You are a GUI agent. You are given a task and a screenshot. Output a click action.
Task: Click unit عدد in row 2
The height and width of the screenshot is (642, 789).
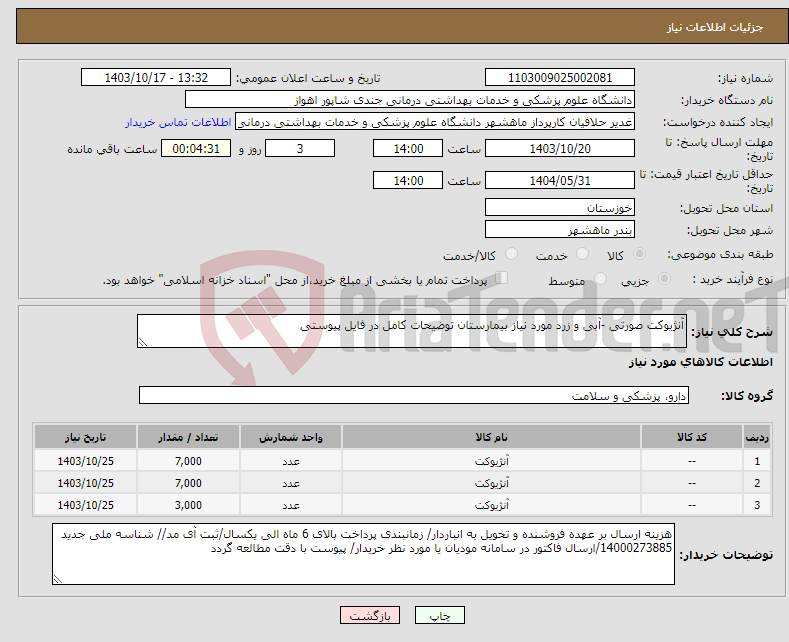[x=291, y=483]
